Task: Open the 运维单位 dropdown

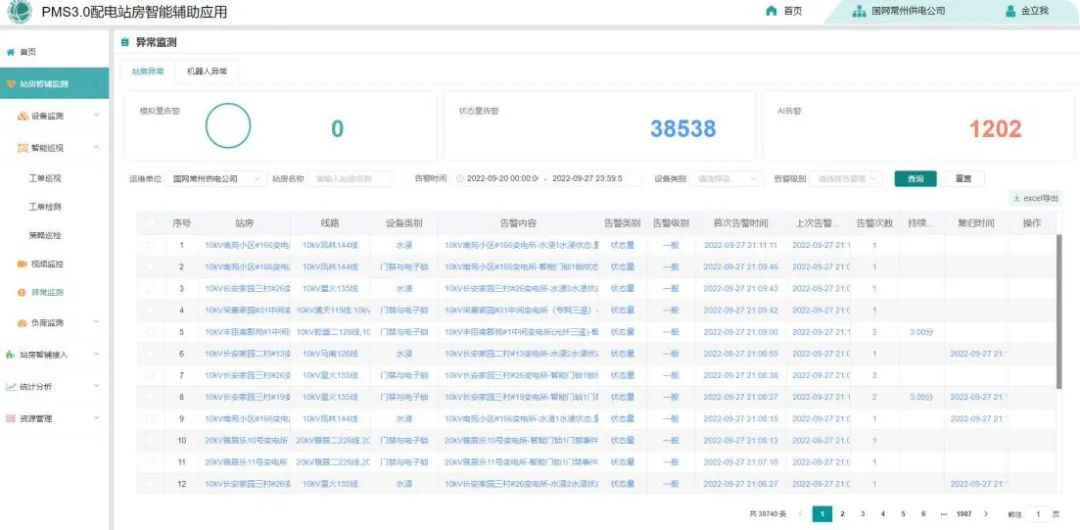Action: [x=215, y=179]
